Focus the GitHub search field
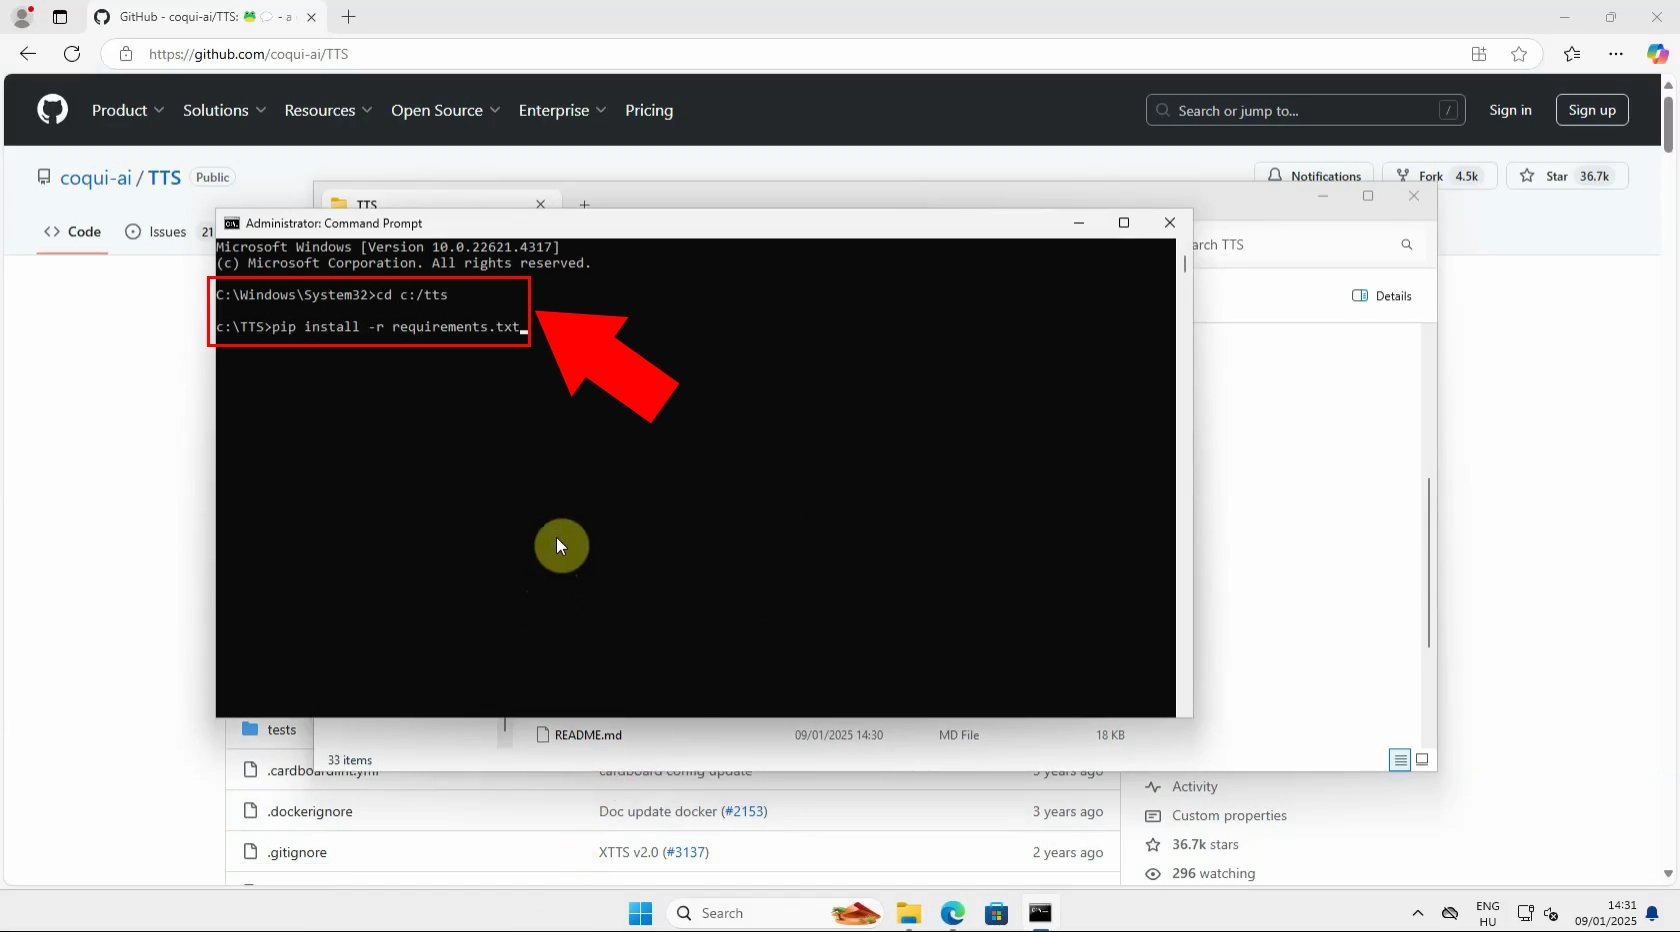The height and width of the screenshot is (932, 1680). tap(1305, 110)
